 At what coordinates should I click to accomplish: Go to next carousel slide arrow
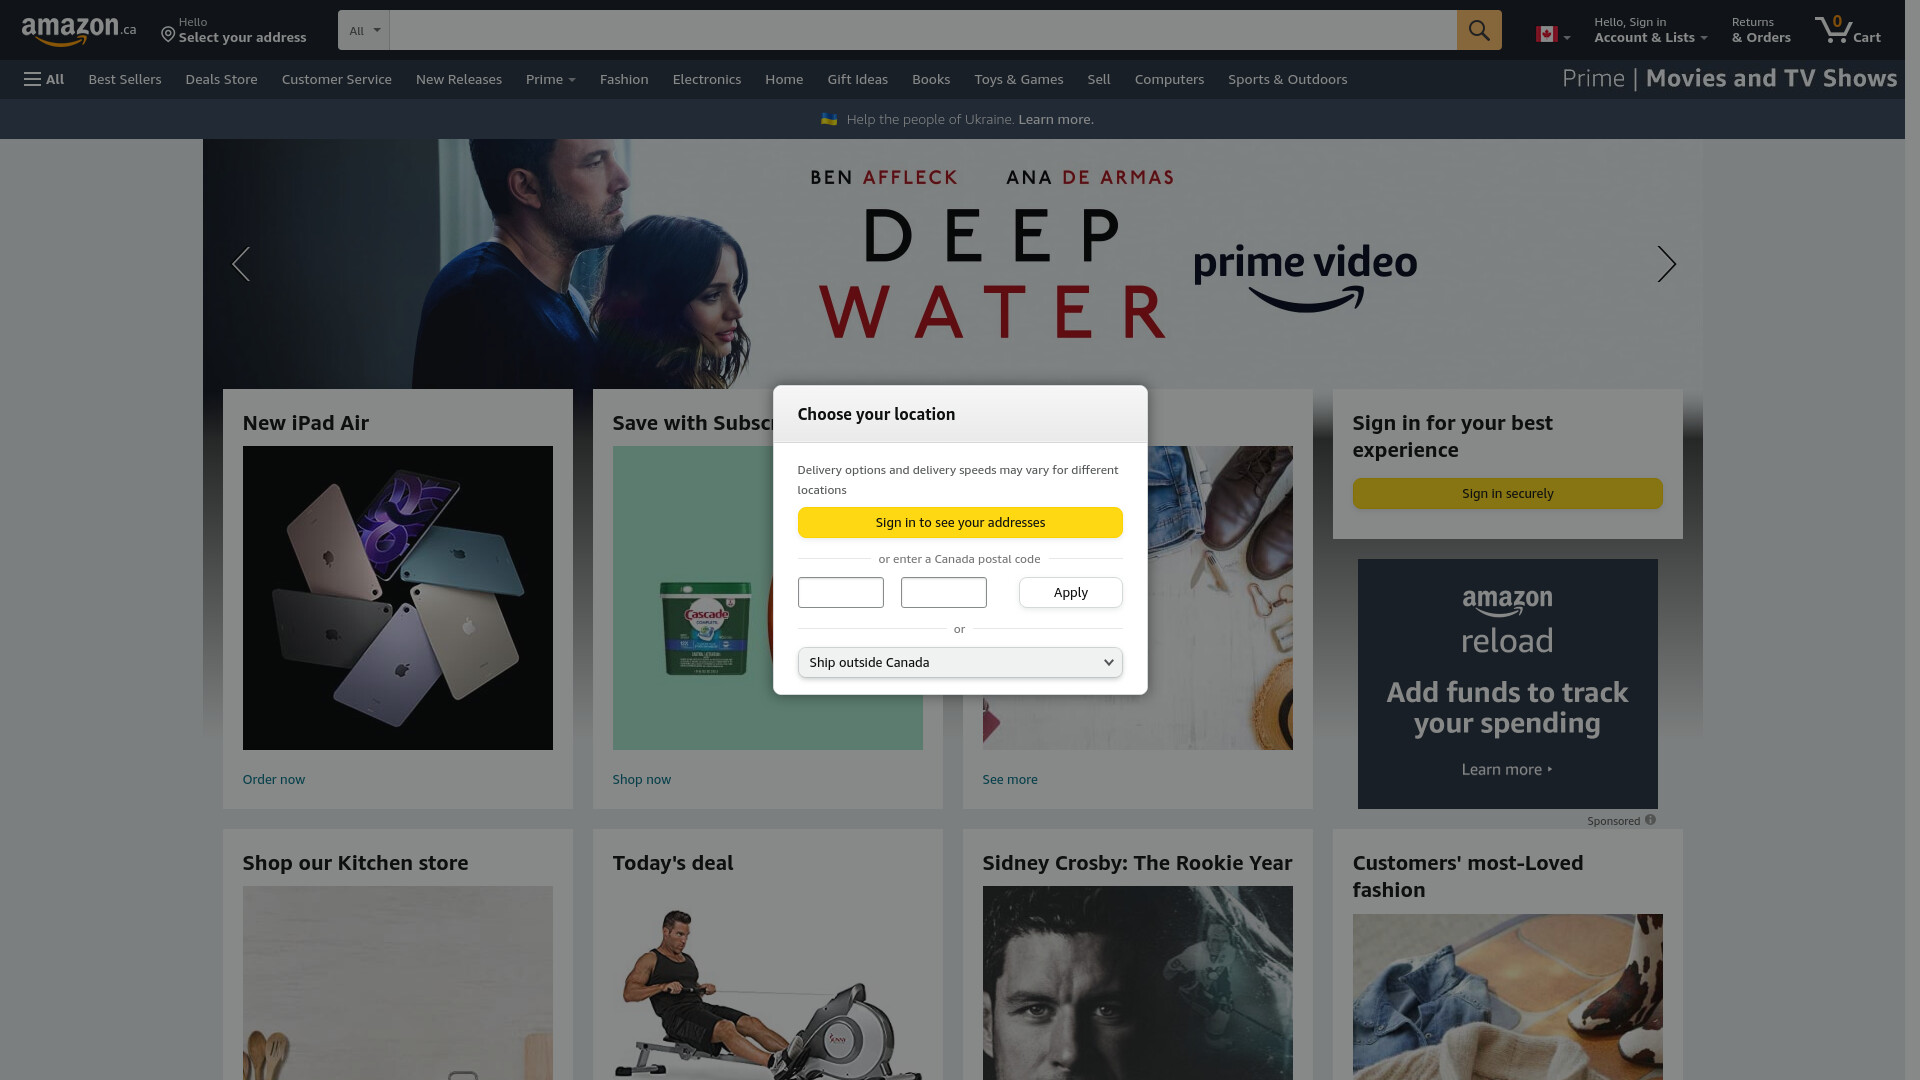(1666, 264)
